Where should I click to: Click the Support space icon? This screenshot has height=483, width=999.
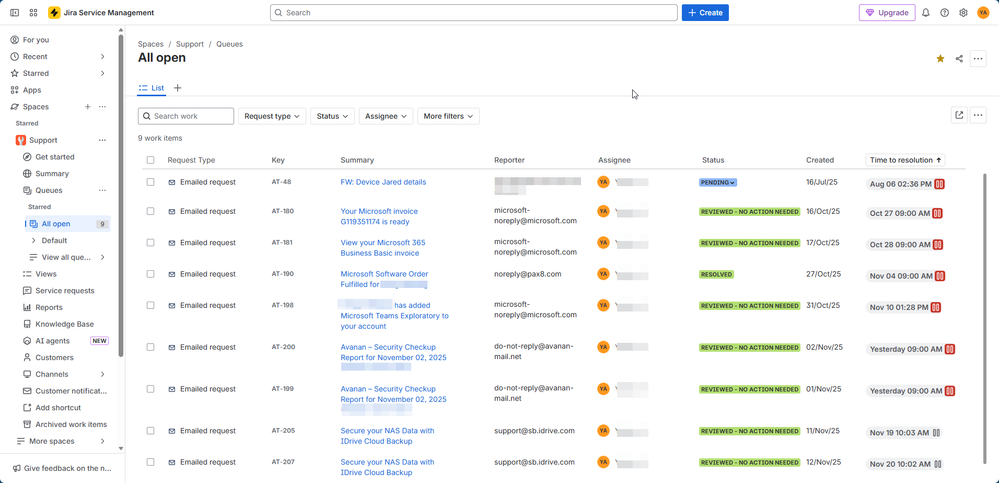coord(20,140)
